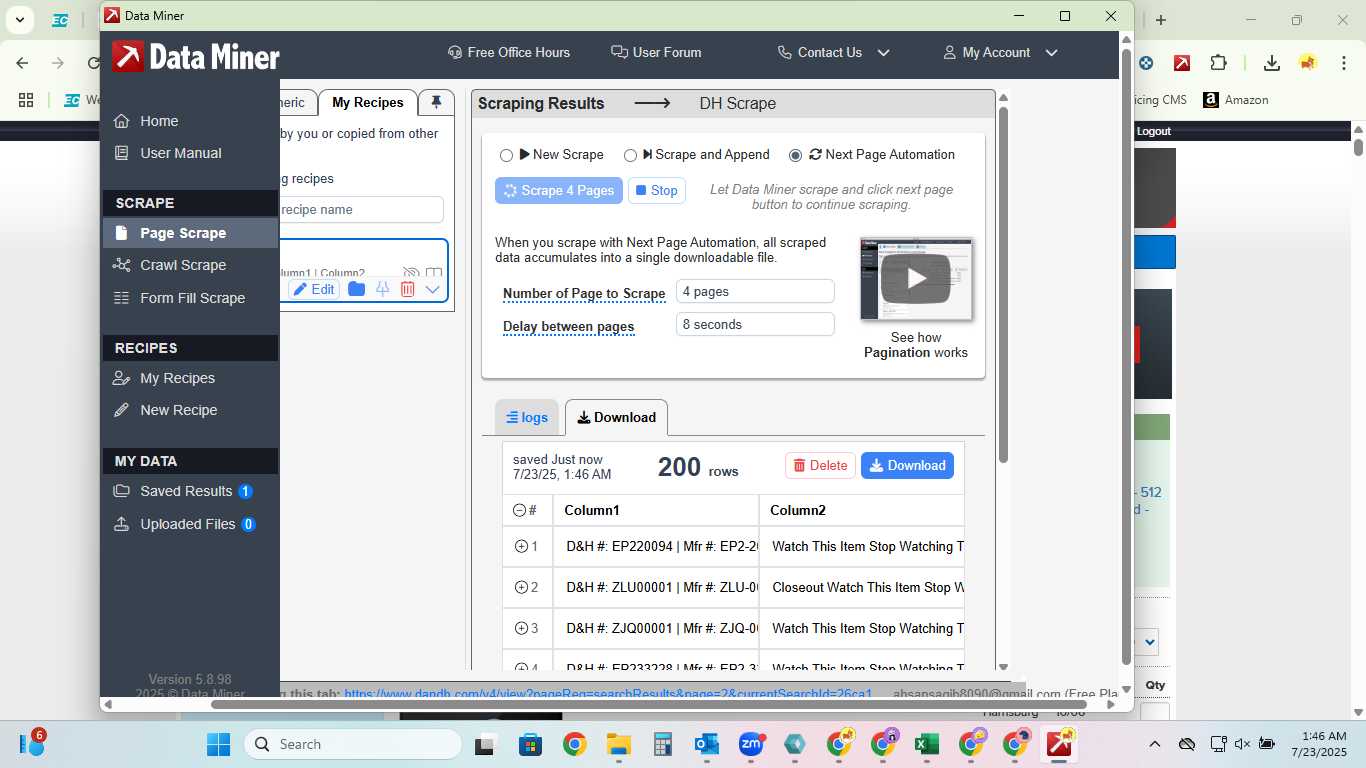Screen dimensions: 1366x768
Task: Select Next Page Automation radio option
Action: tap(795, 155)
